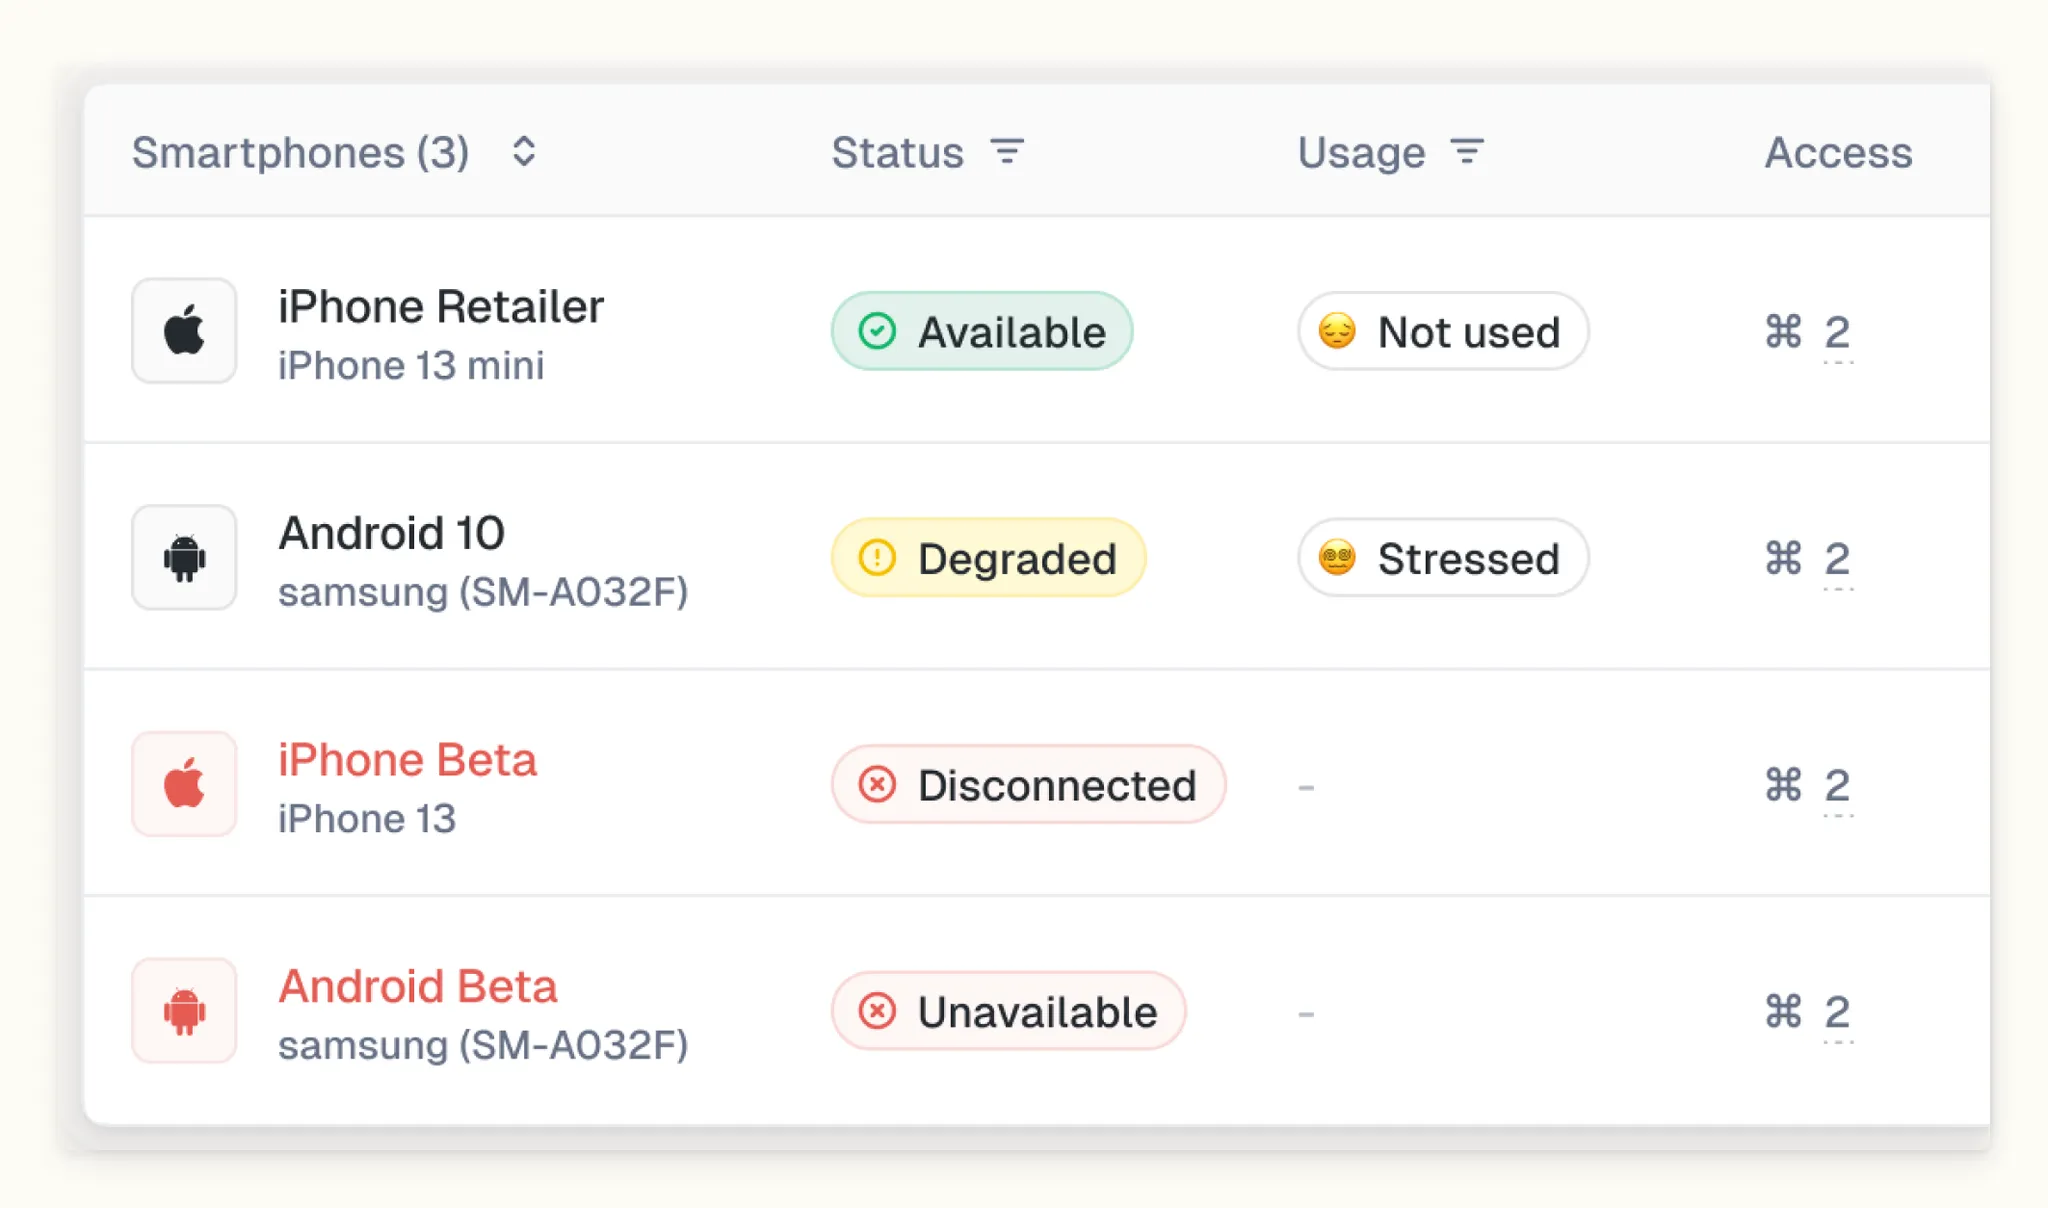The image size is (2048, 1208).
Task: Click the Not used usage badge
Action: tap(1443, 331)
